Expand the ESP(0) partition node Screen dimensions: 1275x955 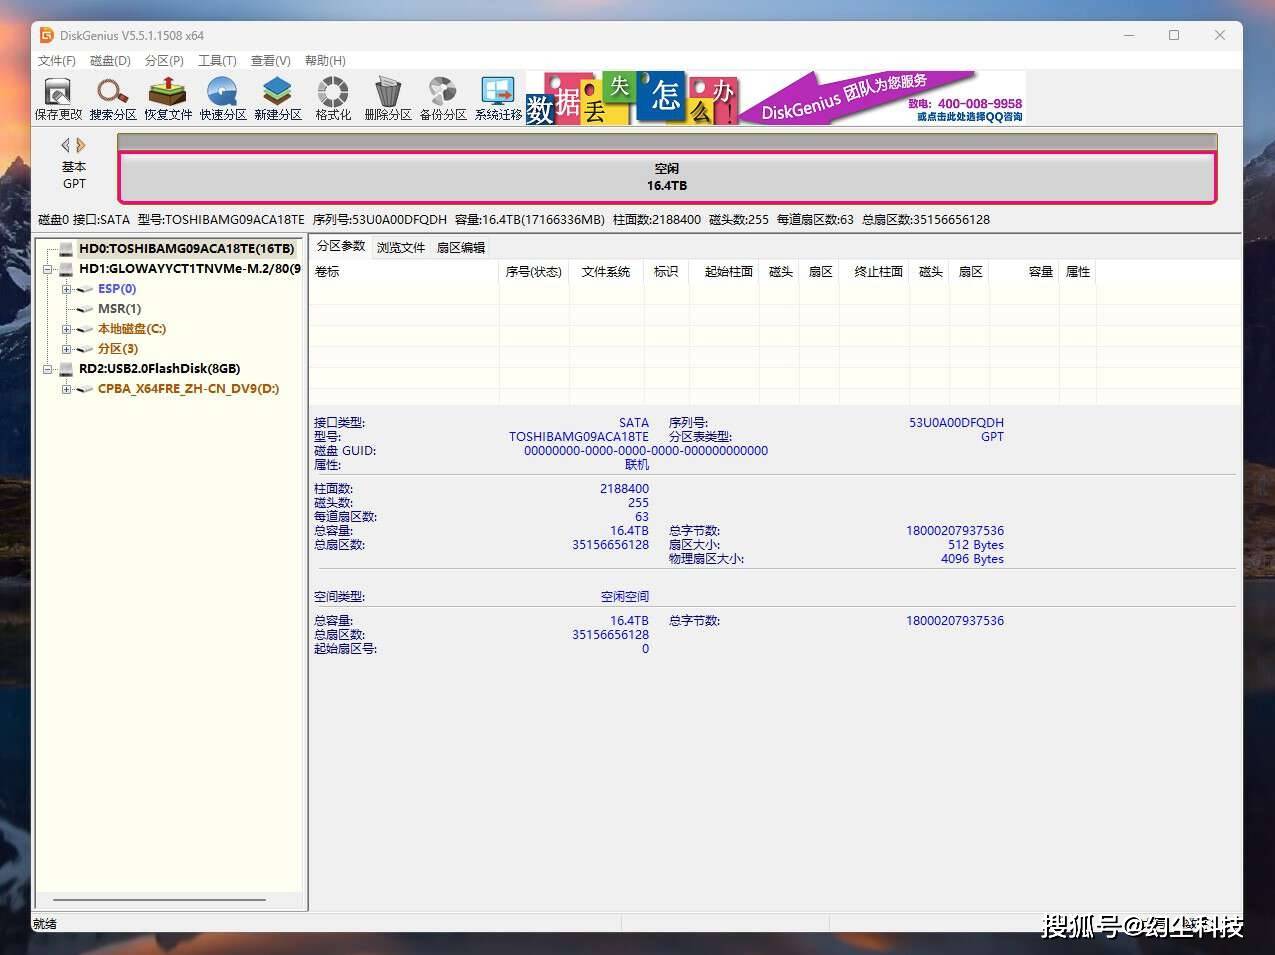pos(67,289)
